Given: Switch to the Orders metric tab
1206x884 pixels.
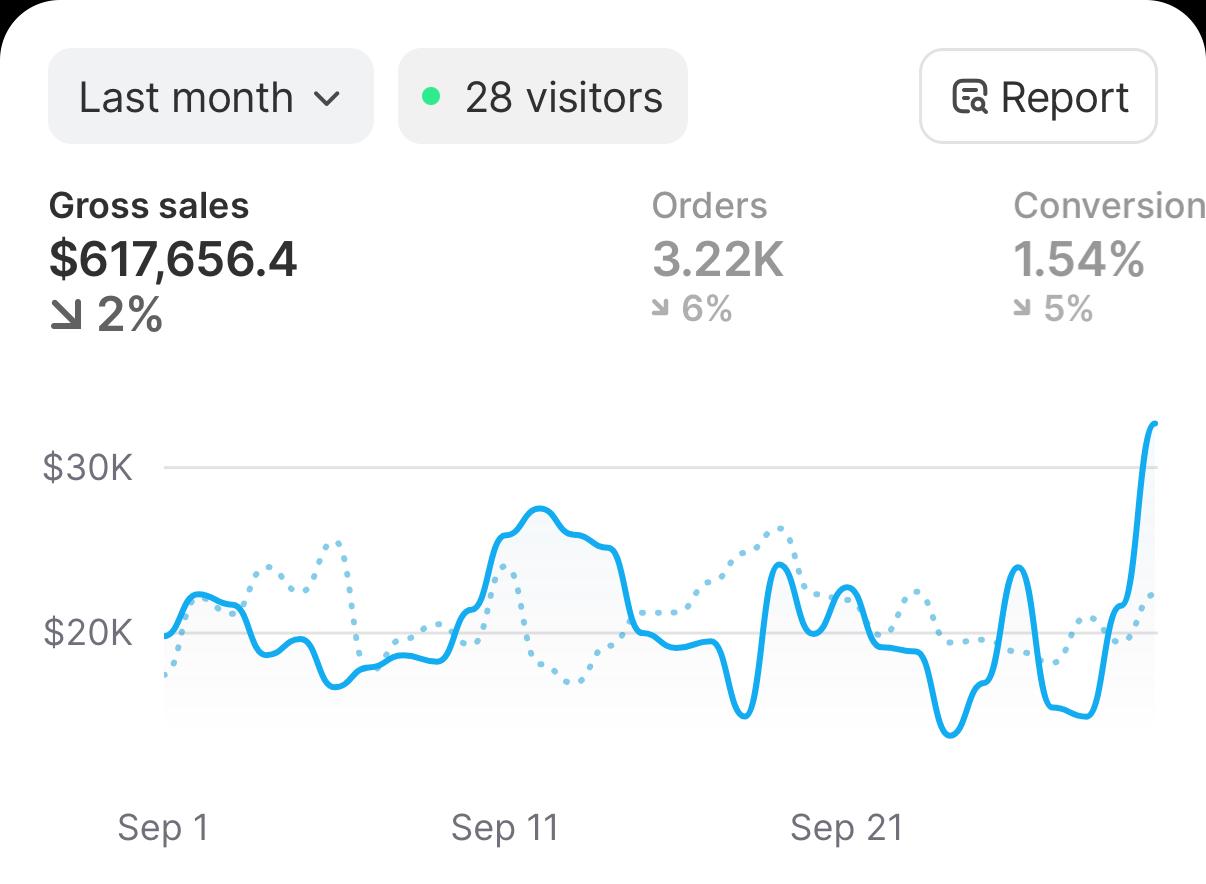Looking at the screenshot, I should click(x=709, y=206).
